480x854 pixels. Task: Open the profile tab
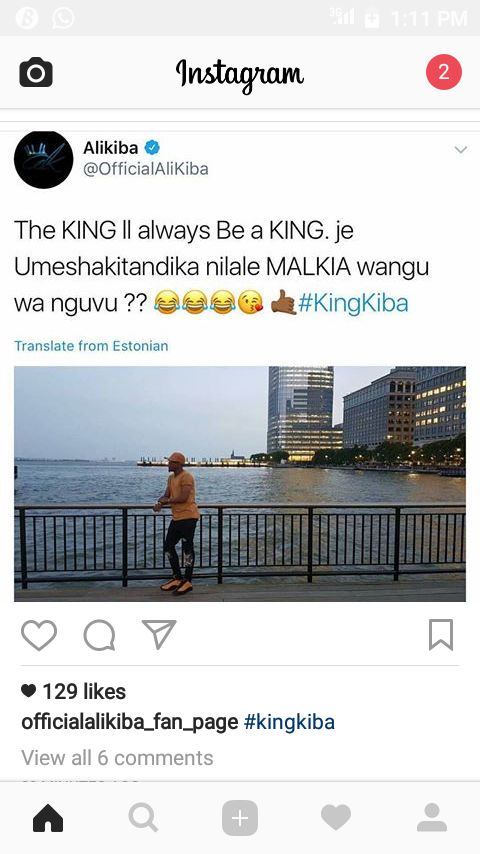(x=432, y=818)
